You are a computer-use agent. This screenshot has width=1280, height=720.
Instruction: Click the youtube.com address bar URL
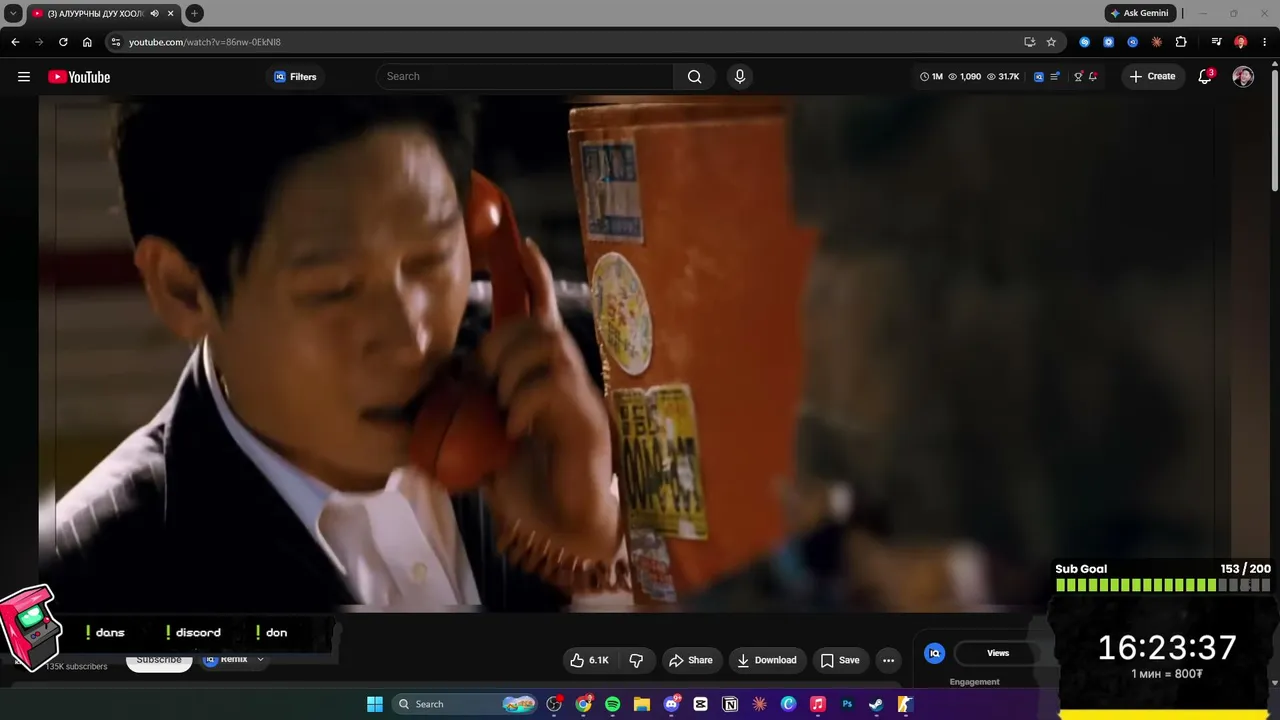205,42
